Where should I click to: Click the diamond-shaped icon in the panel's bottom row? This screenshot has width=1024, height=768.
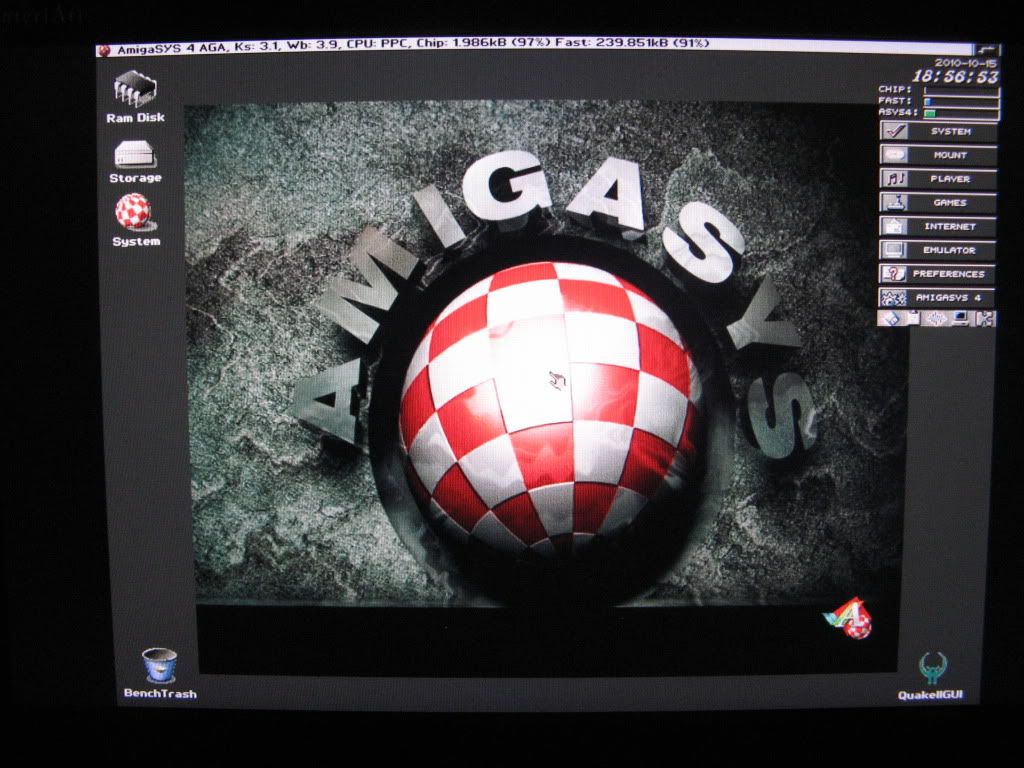[x=891, y=318]
